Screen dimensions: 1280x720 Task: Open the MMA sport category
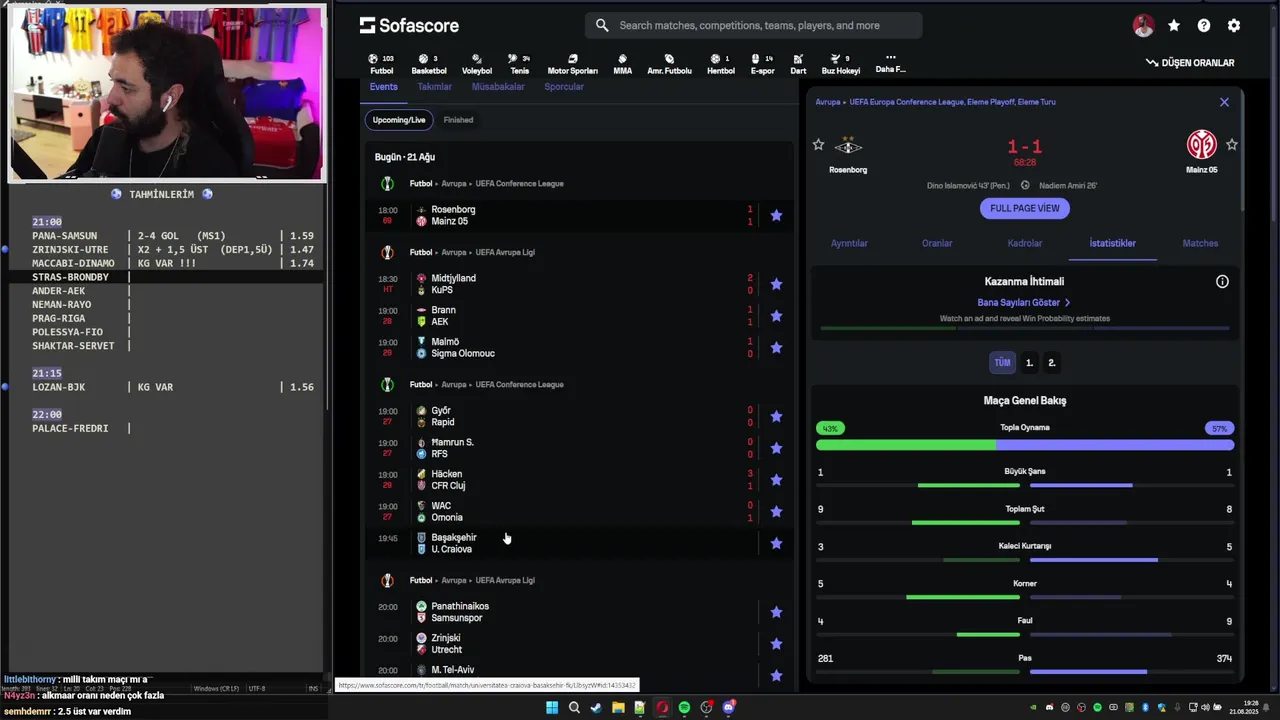tap(622, 64)
